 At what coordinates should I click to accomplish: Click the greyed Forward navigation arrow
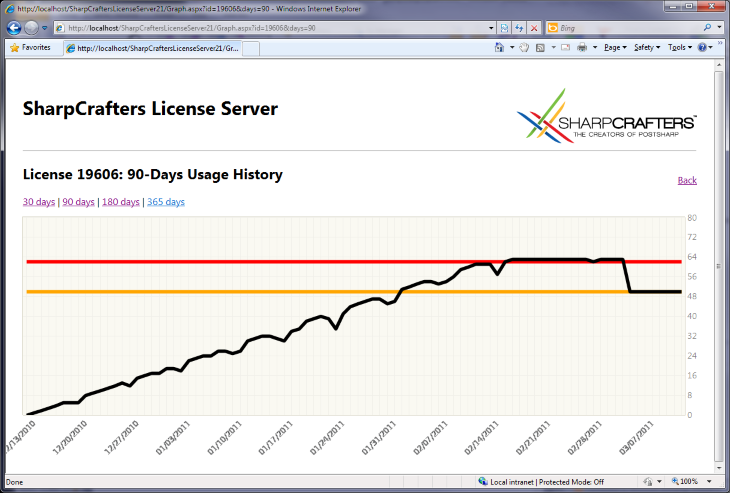tap(31, 28)
